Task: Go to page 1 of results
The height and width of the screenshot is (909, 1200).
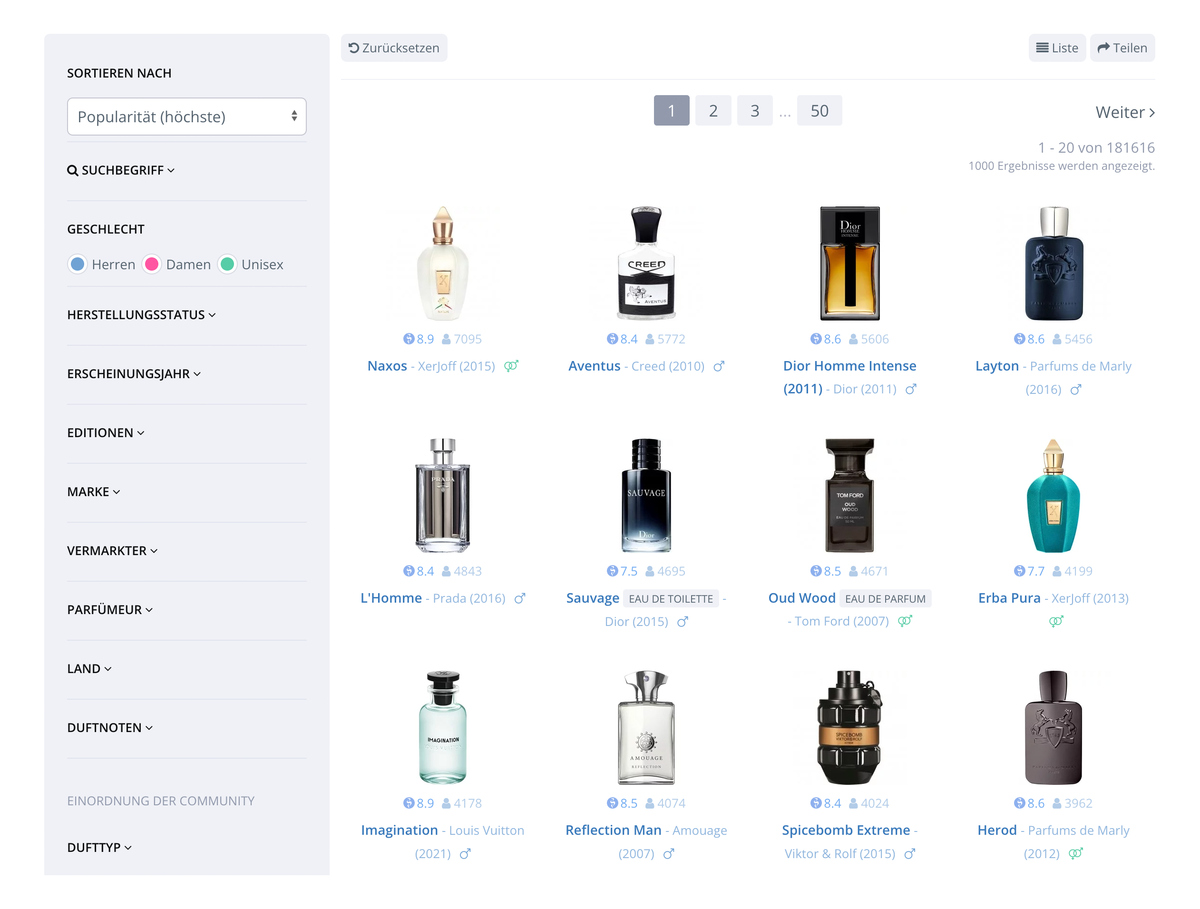Action: (672, 111)
